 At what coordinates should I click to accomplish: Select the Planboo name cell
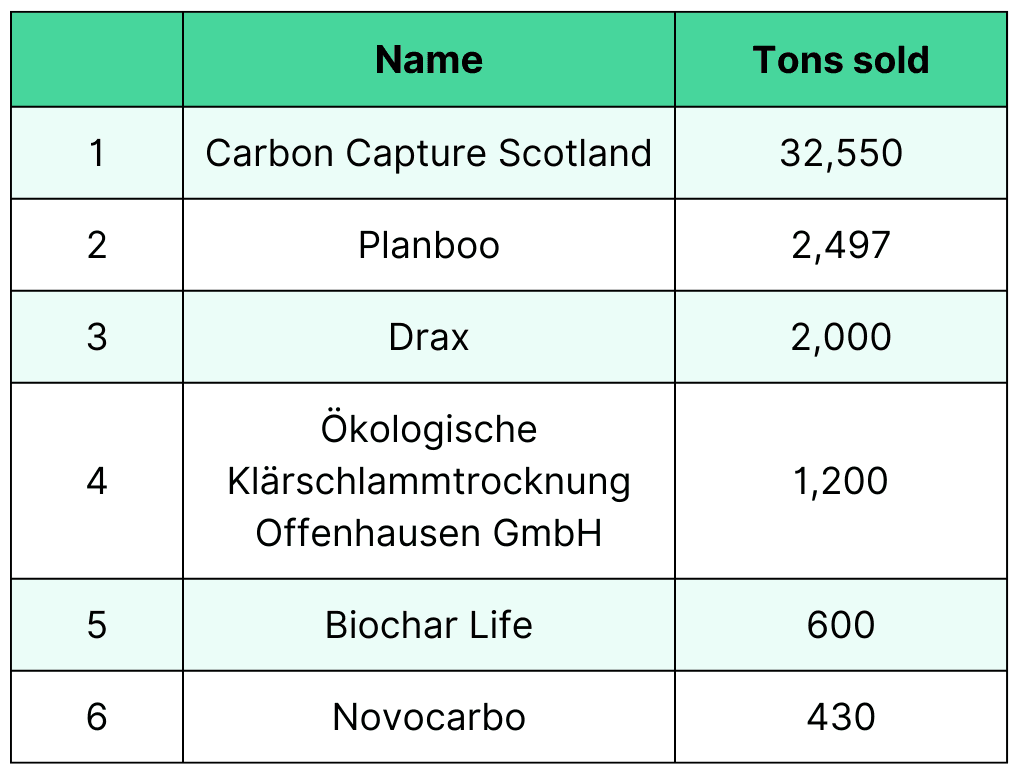429,245
